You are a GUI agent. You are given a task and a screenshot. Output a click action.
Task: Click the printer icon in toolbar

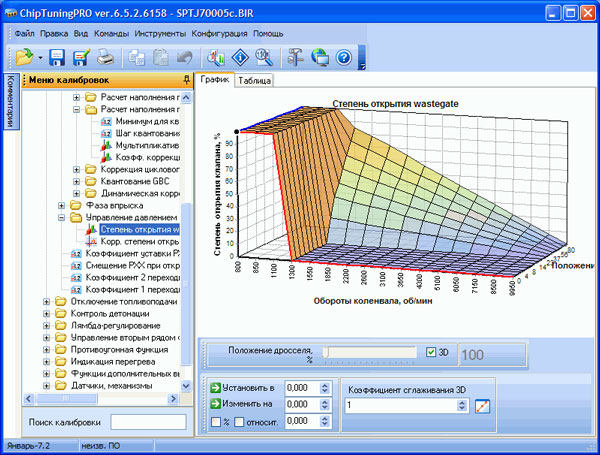pos(104,57)
